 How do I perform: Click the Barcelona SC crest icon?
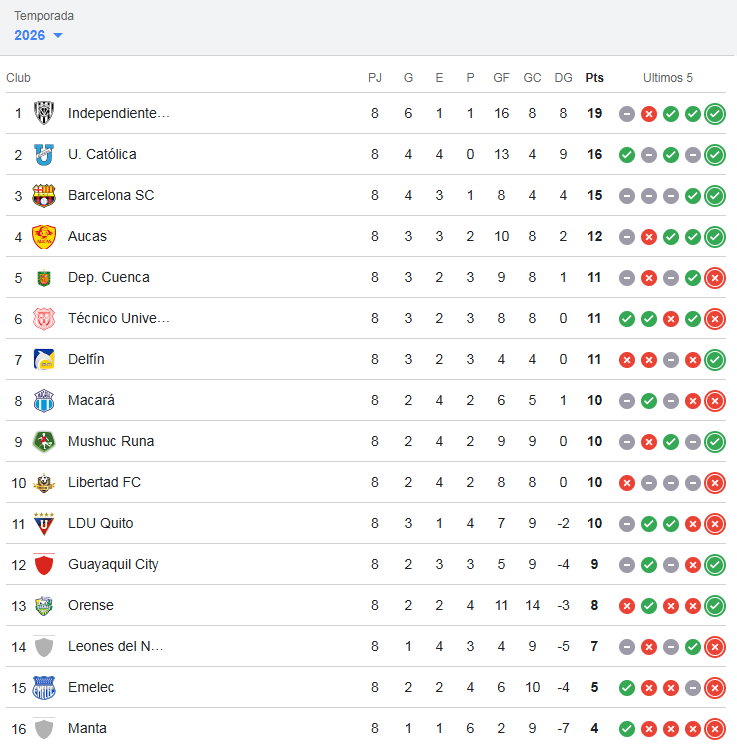(44, 195)
